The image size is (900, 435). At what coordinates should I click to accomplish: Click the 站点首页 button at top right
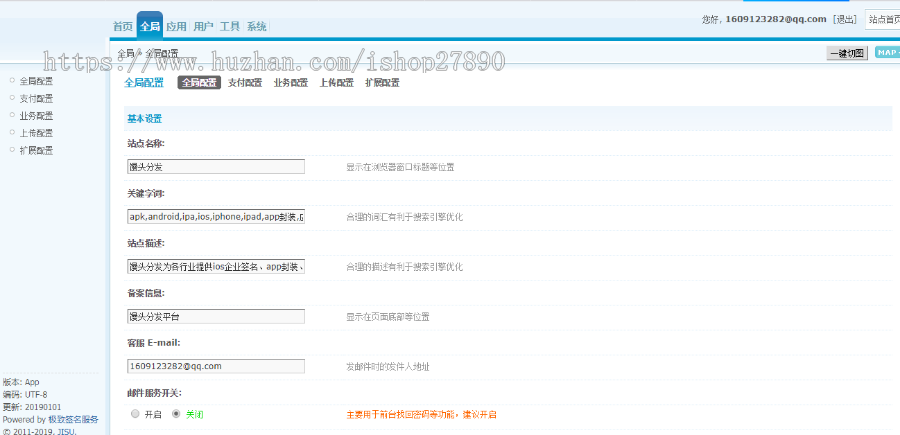click(883, 20)
